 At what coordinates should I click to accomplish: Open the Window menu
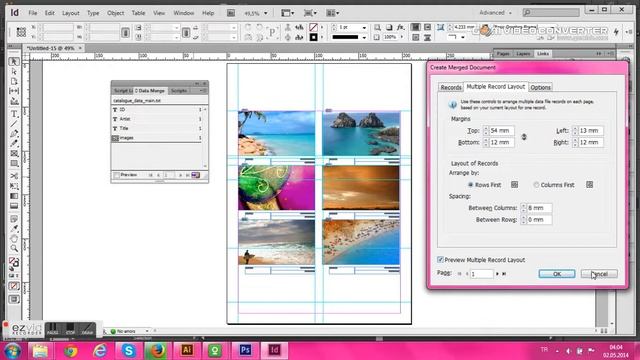(184, 13)
